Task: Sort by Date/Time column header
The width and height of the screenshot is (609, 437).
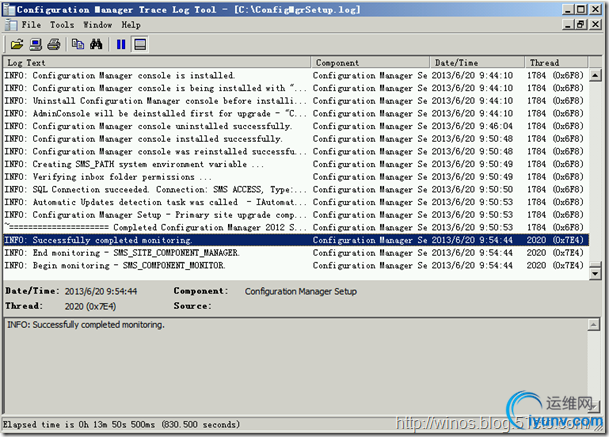Action: pyautogui.click(x=477, y=63)
